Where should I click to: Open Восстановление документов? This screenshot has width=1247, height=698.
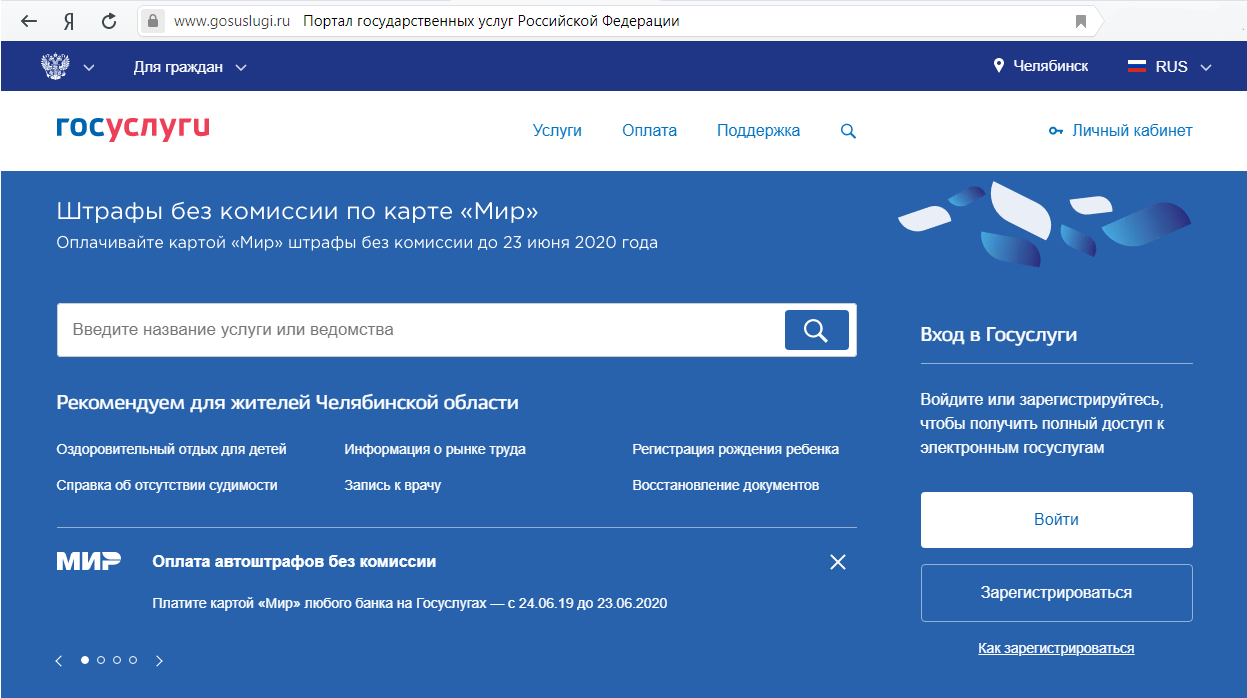click(725, 485)
